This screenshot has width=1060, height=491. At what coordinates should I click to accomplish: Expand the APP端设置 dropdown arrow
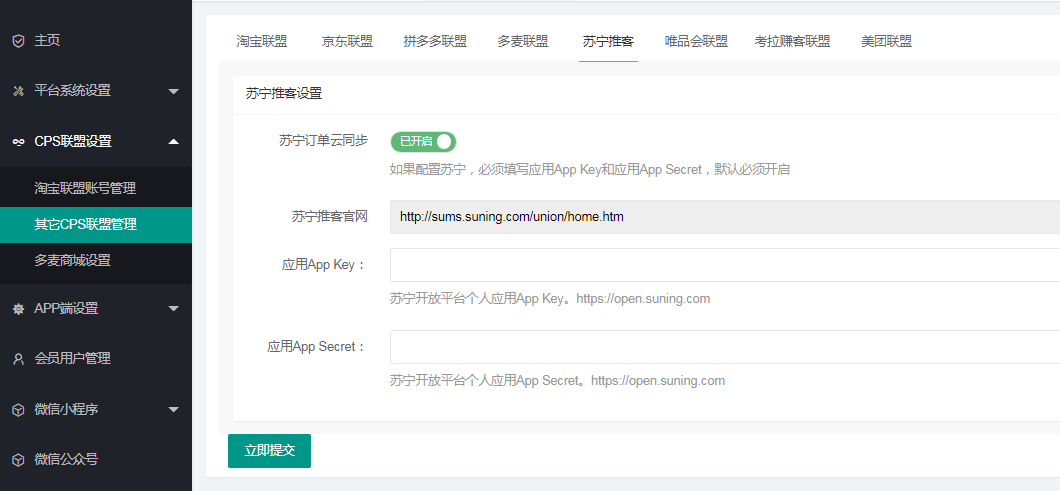(174, 309)
